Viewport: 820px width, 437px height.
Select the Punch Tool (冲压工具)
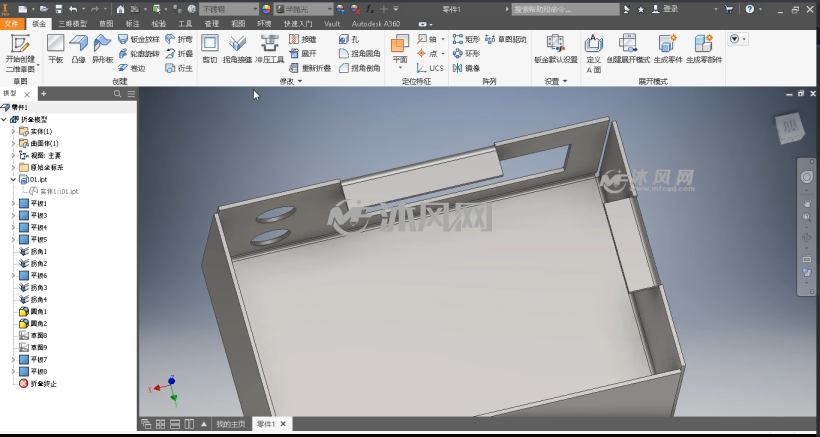click(270, 49)
